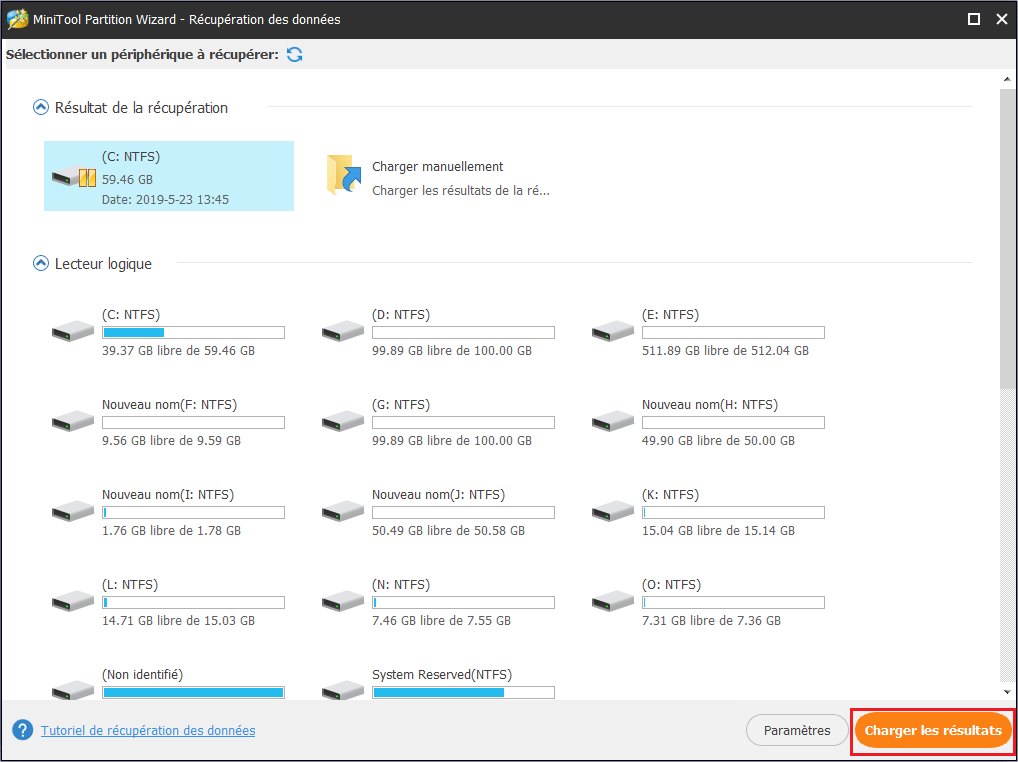Select the Non identifié drive icon
Image resolution: width=1018 pixels, height=762 pixels.
(x=73, y=689)
